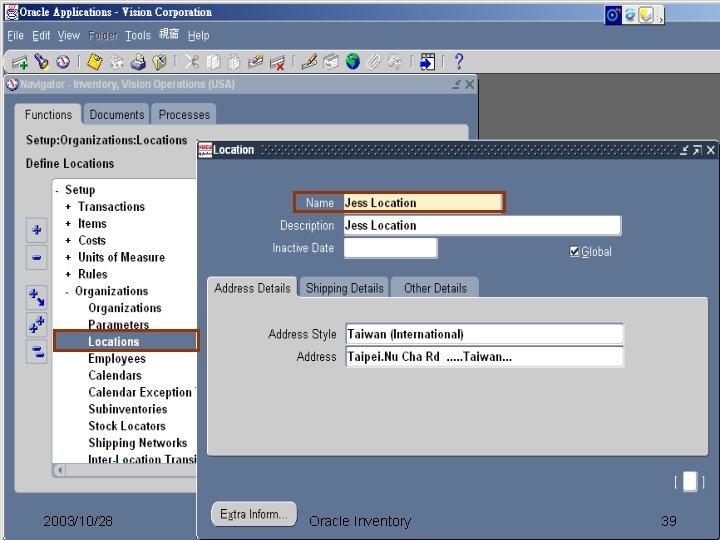
Task: Click the Find flashlight icon
Action: click(x=41, y=62)
